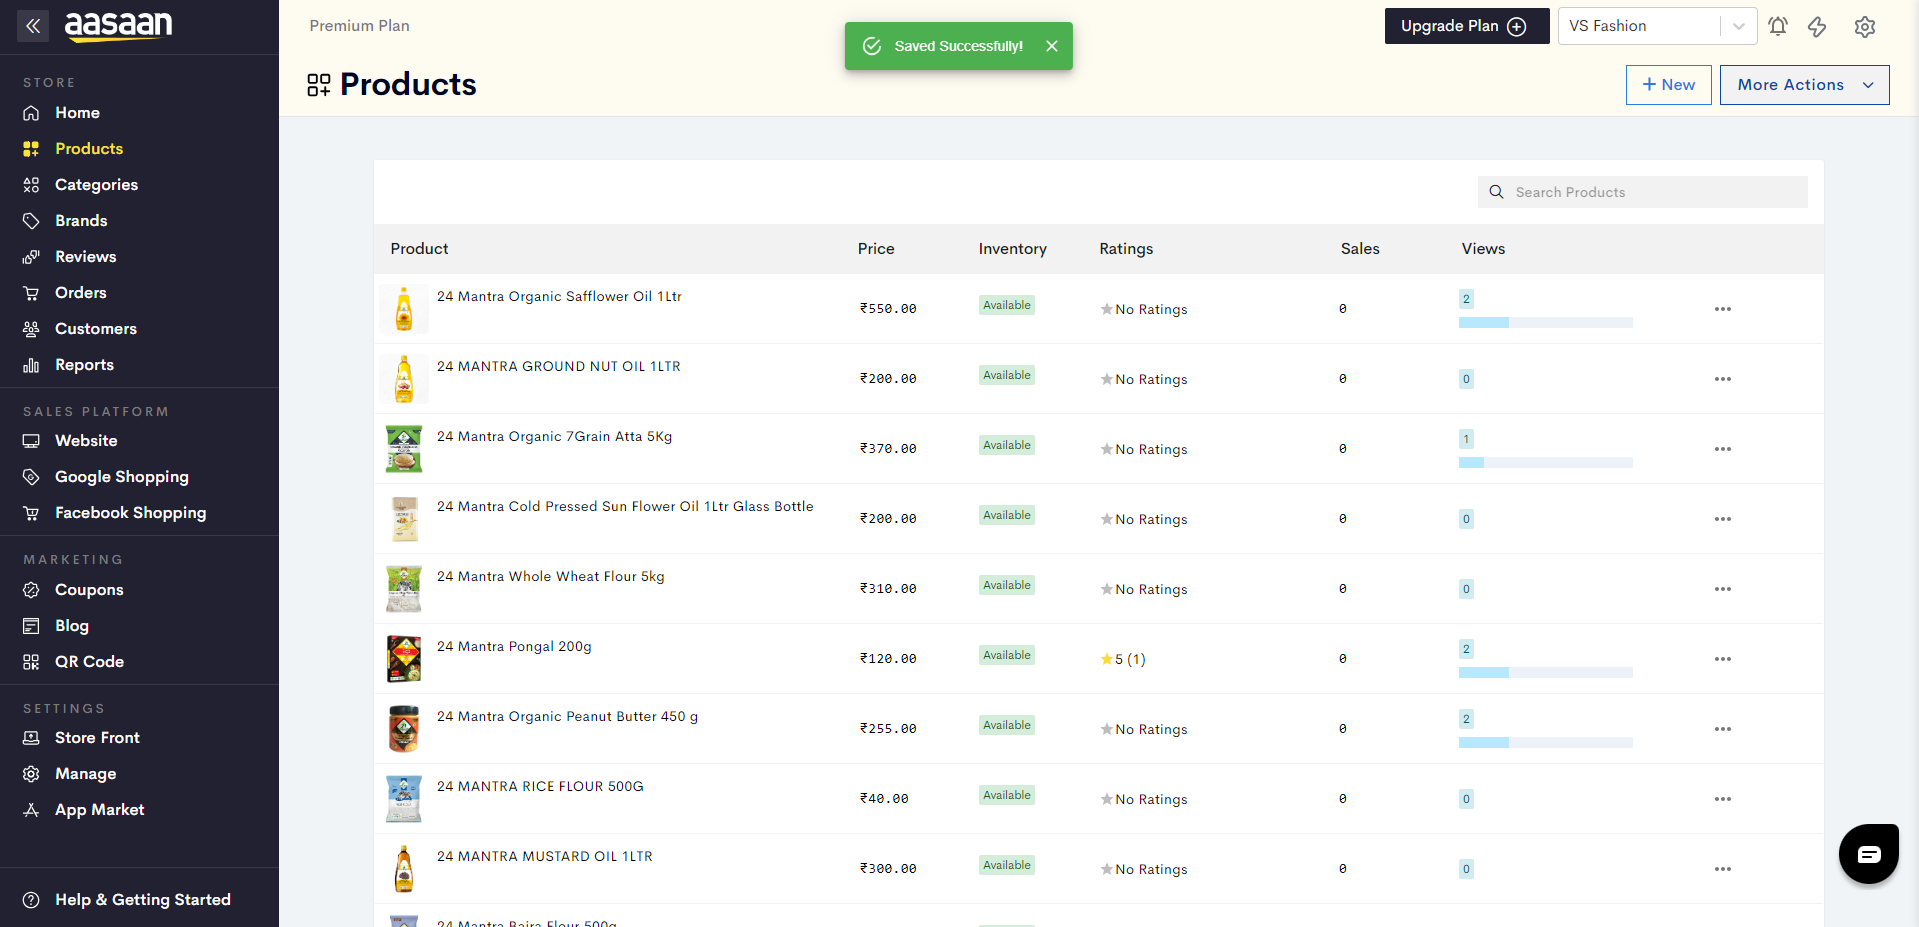Click the Website monitor icon
The height and width of the screenshot is (927, 1919).
[31, 441]
